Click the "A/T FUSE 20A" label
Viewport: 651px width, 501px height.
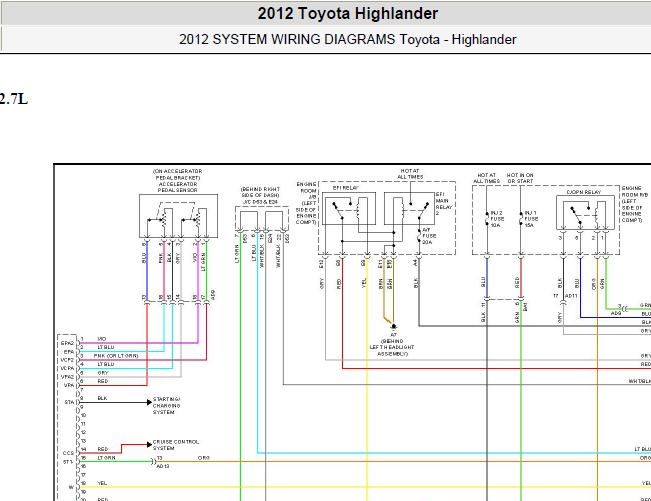click(429, 236)
